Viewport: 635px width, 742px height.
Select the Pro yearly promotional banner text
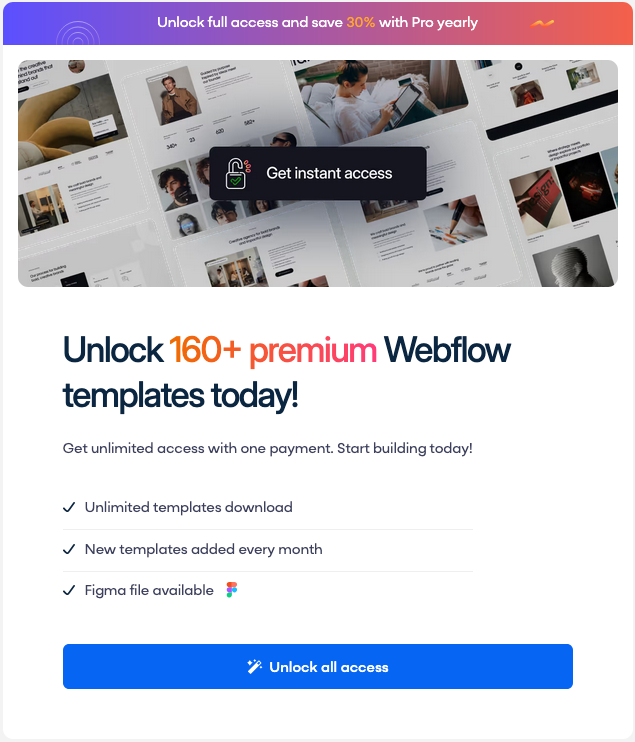coord(318,22)
